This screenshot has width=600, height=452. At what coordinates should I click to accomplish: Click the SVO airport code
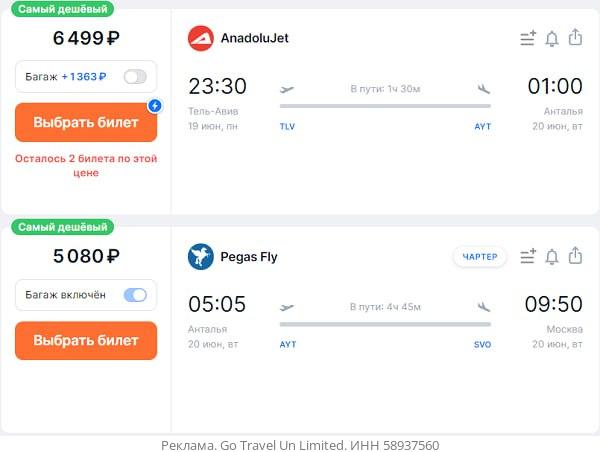click(482, 345)
